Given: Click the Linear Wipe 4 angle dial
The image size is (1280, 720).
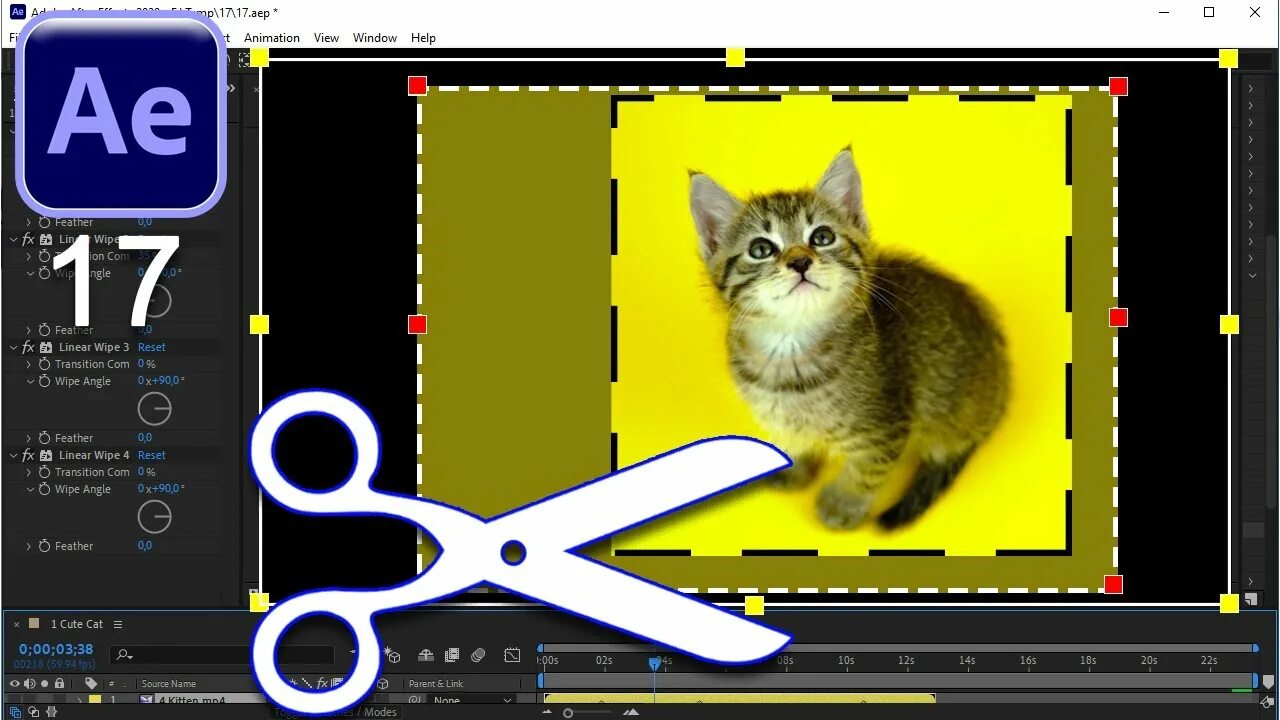Looking at the screenshot, I should pos(154,517).
